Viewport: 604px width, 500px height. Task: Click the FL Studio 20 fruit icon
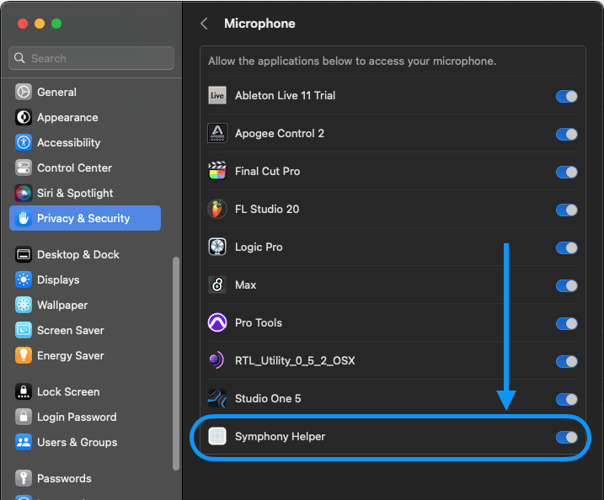tap(217, 209)
